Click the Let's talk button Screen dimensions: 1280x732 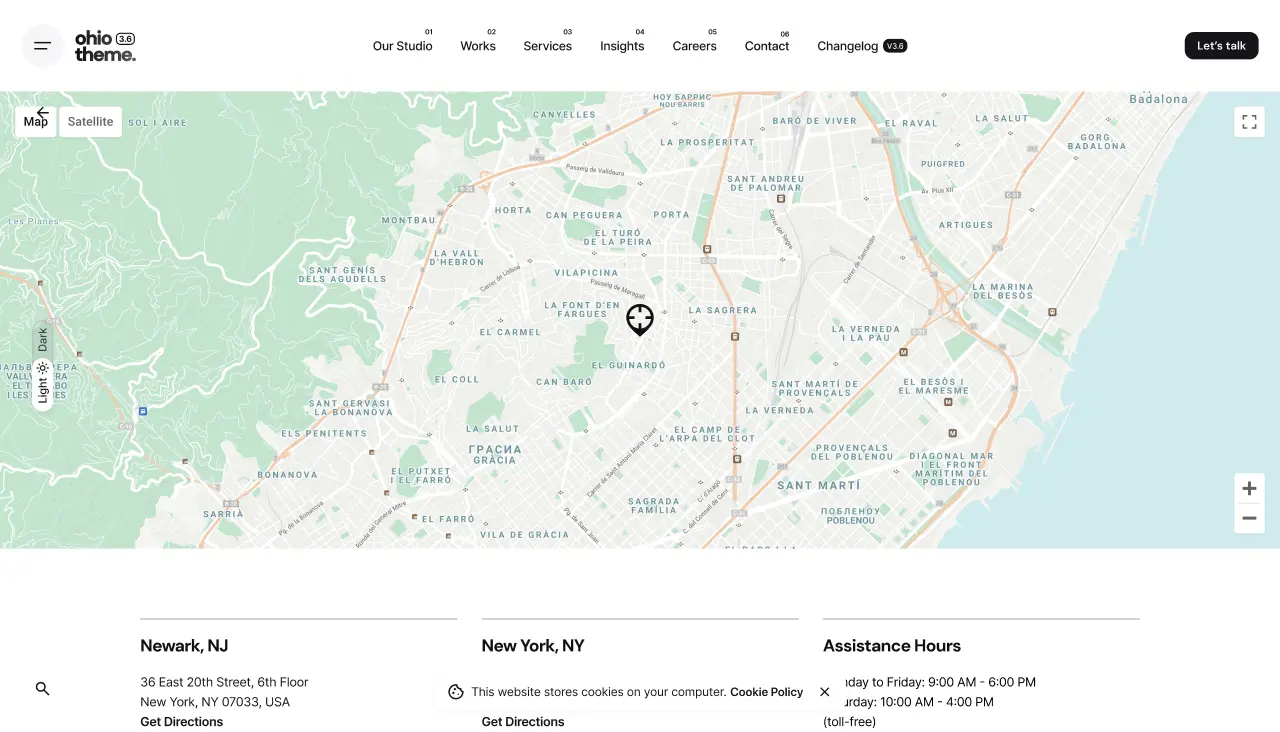pyautogui.click(x=1221, y=46)
